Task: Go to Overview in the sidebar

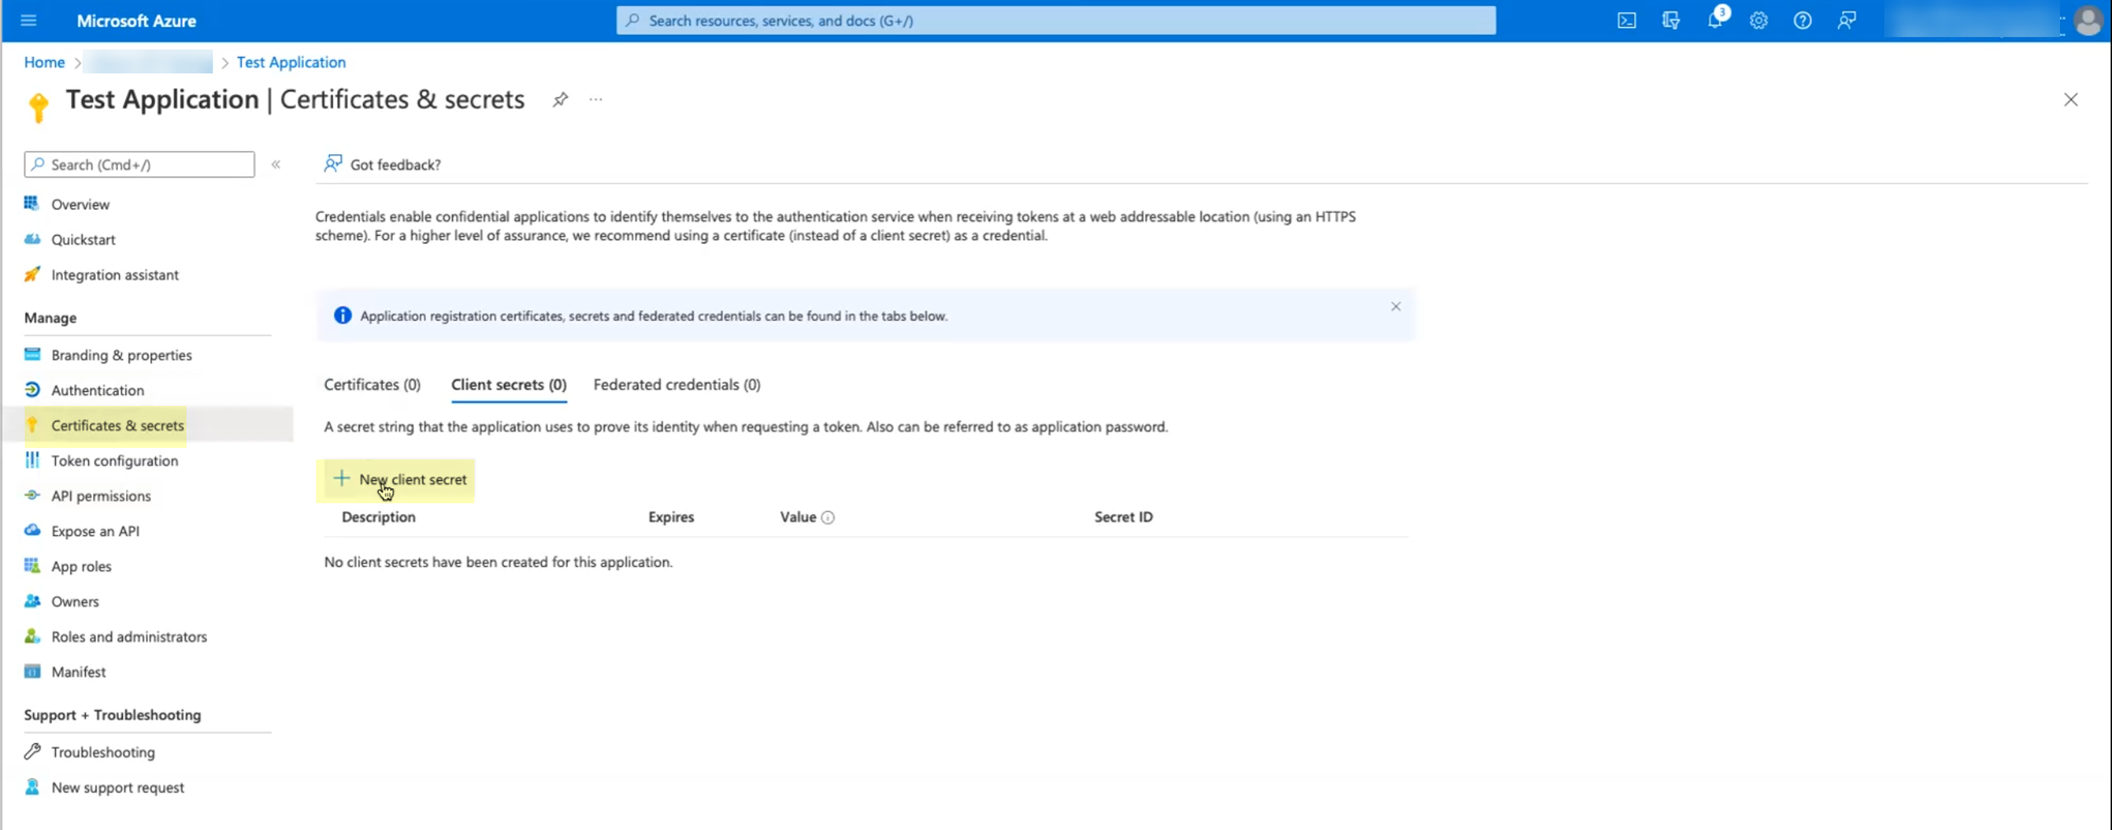Action: click(x=80, y=204)
